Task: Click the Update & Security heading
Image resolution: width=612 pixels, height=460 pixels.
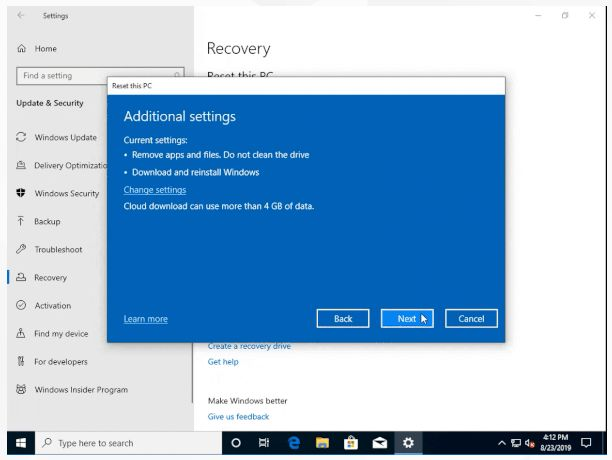Action: point(50,103)
